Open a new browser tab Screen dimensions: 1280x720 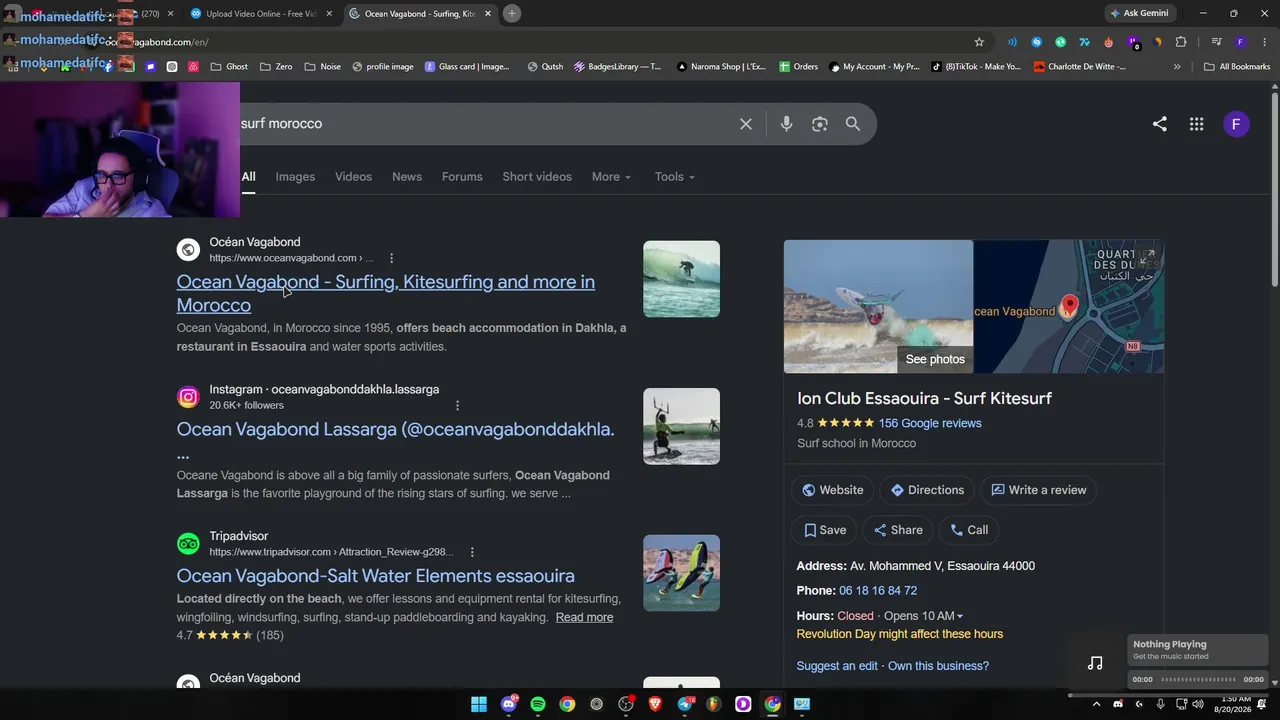(511, 13)
